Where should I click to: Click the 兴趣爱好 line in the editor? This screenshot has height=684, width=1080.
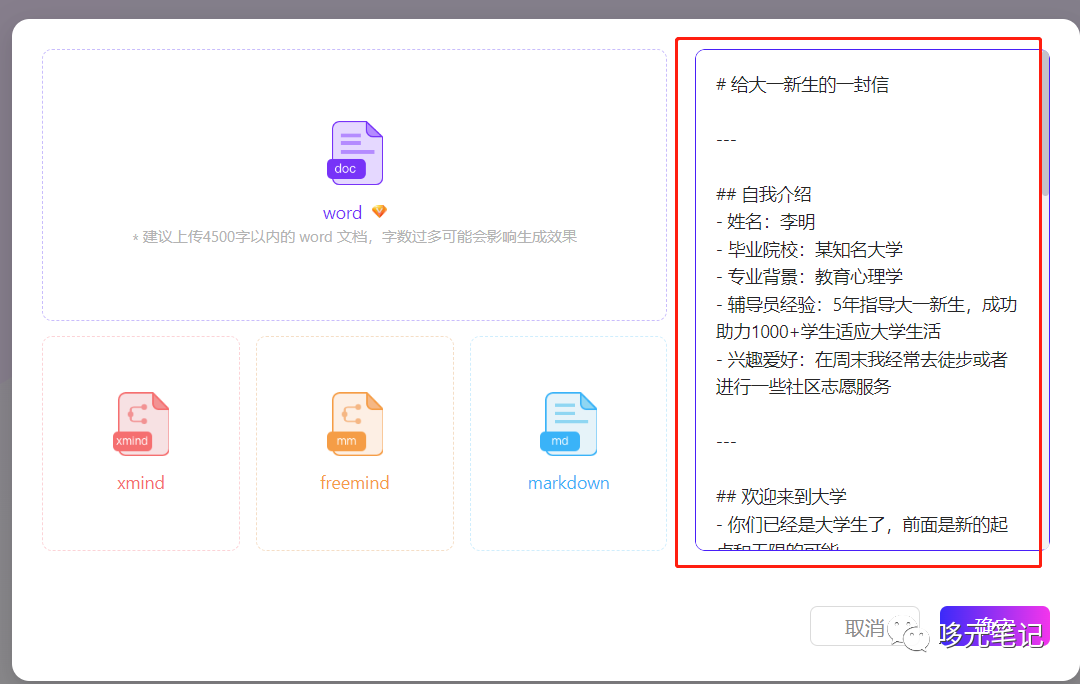861,360
